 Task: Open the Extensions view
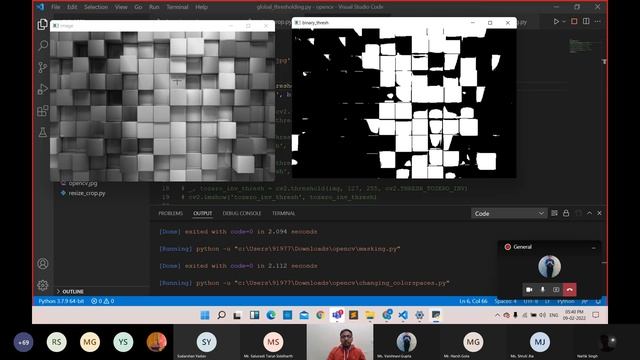pyautogui.click(x=42, y=111)
